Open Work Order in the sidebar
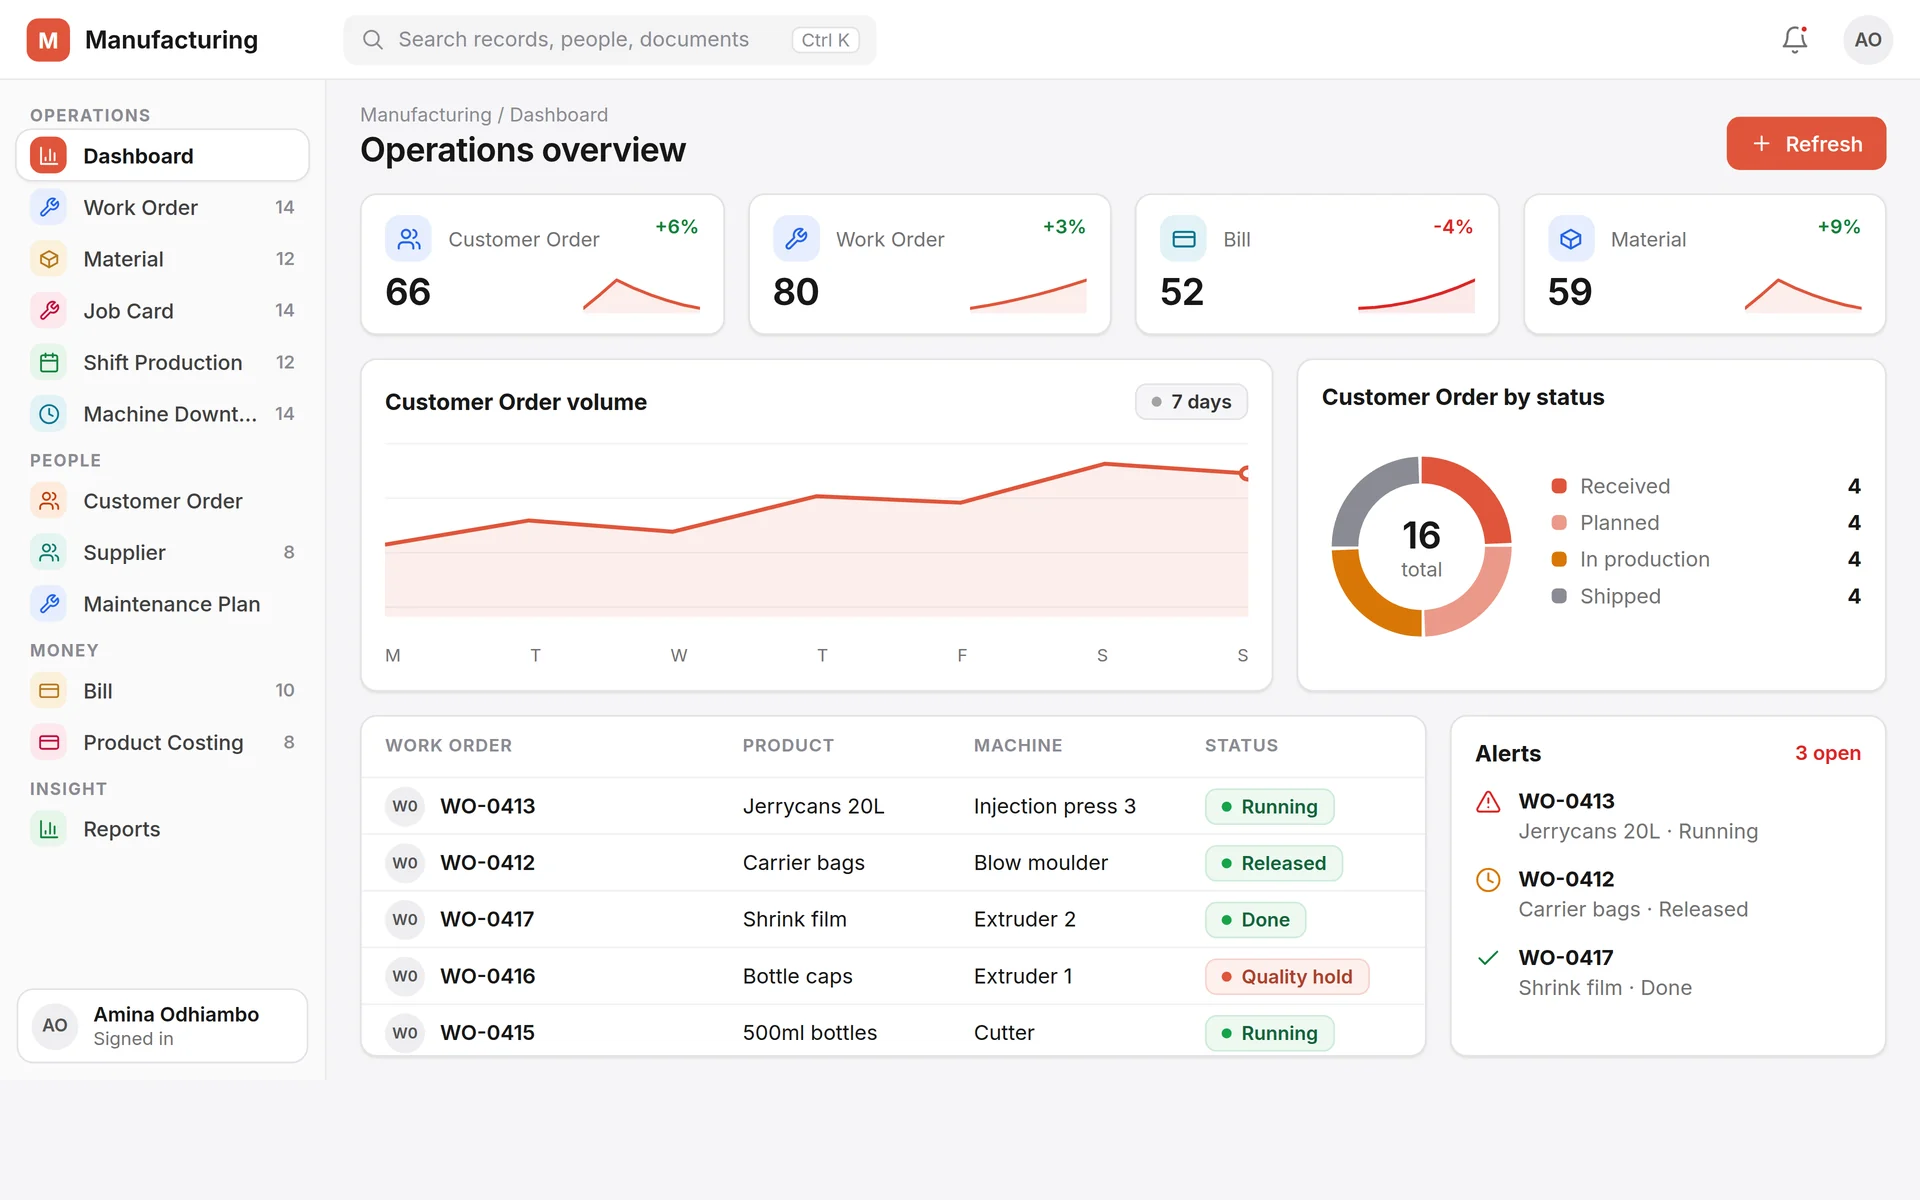The height and width of the screenshot is (1200, 1920). pyautogui.click(x=162, y=207)
